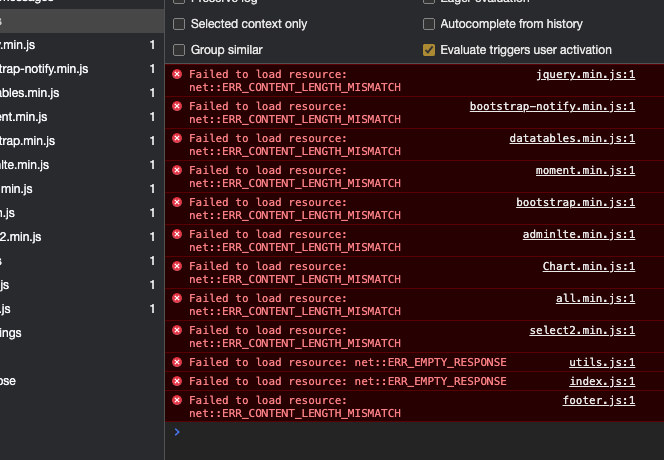Click the error icon on the footer.js row
This screenshot has width=664, height=460.
coord(177,400)
